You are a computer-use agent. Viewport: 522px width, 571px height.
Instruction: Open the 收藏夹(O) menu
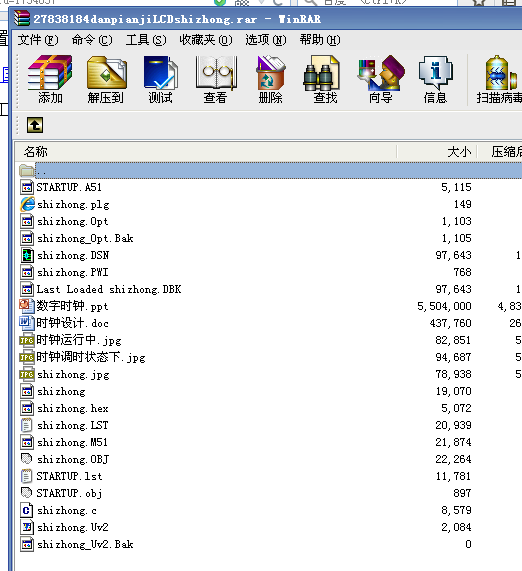pos(206,39)
